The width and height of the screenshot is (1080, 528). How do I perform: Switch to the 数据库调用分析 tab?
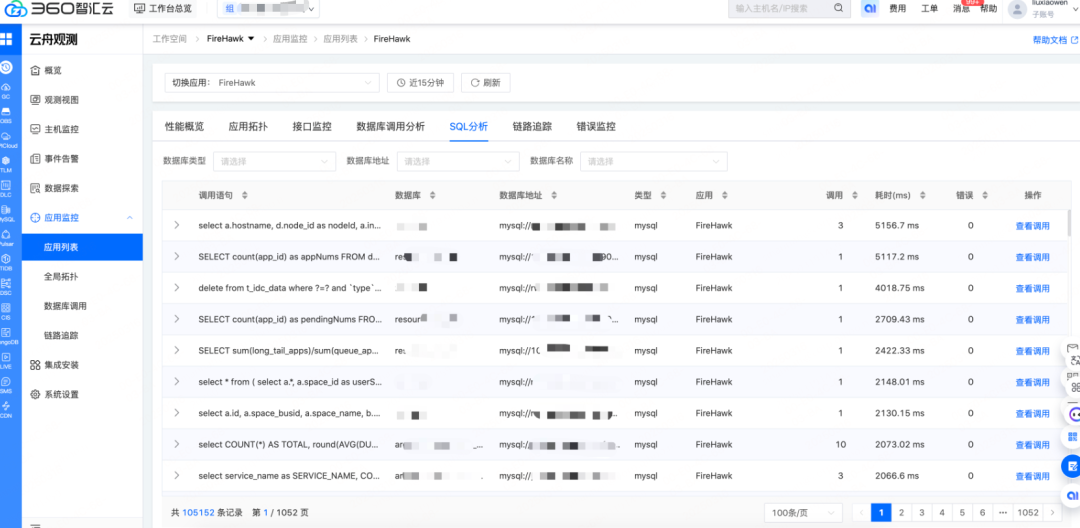(x=391, y=126)
